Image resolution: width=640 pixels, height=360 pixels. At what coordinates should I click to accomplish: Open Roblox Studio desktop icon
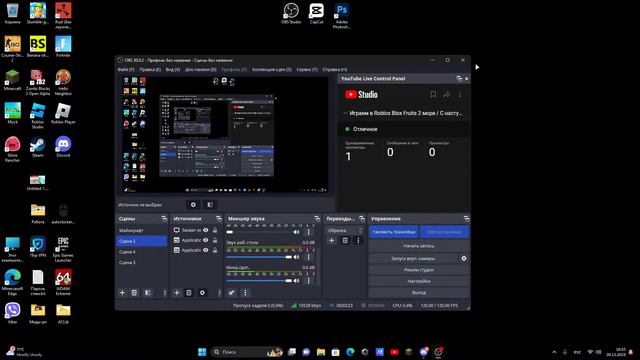tap(38, 116)
